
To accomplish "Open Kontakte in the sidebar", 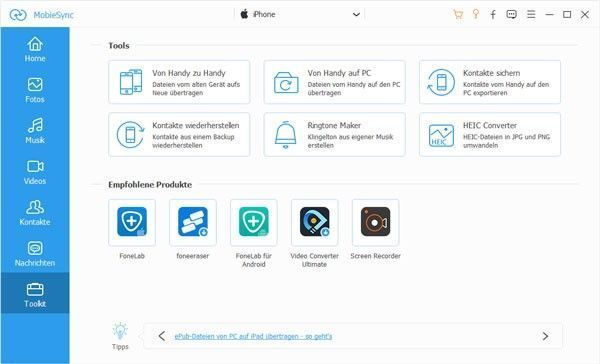I will pos(35,213).
